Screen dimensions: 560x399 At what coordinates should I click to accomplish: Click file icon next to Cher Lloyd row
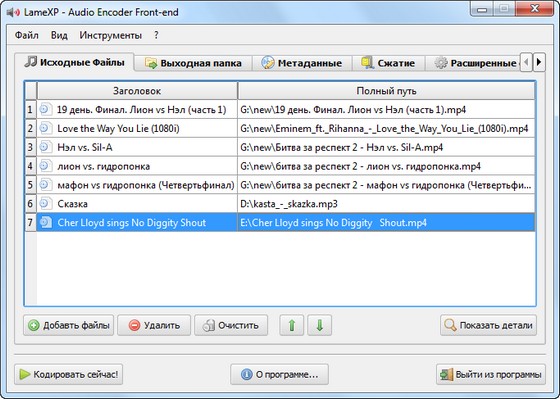tap(45, 222)
